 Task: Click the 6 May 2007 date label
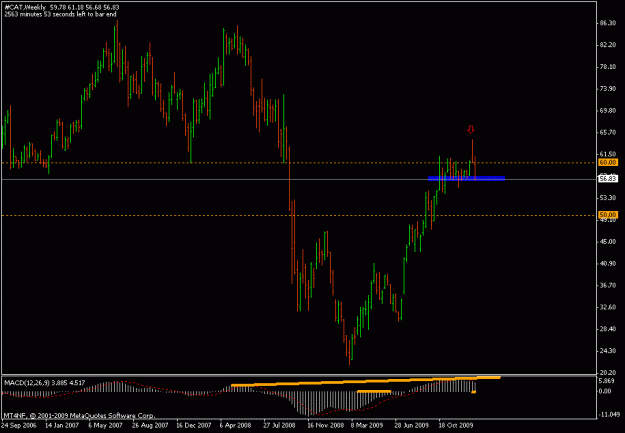coord(105,425)
